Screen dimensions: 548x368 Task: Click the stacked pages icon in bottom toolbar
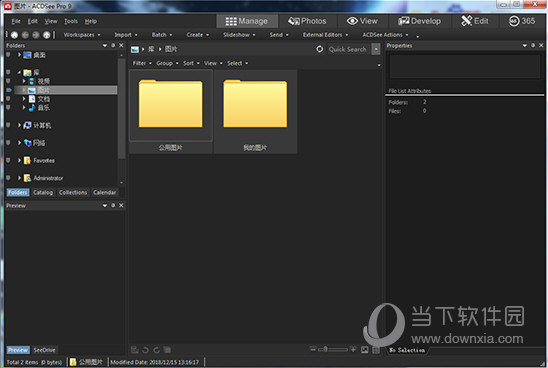[x=167, y=350]
